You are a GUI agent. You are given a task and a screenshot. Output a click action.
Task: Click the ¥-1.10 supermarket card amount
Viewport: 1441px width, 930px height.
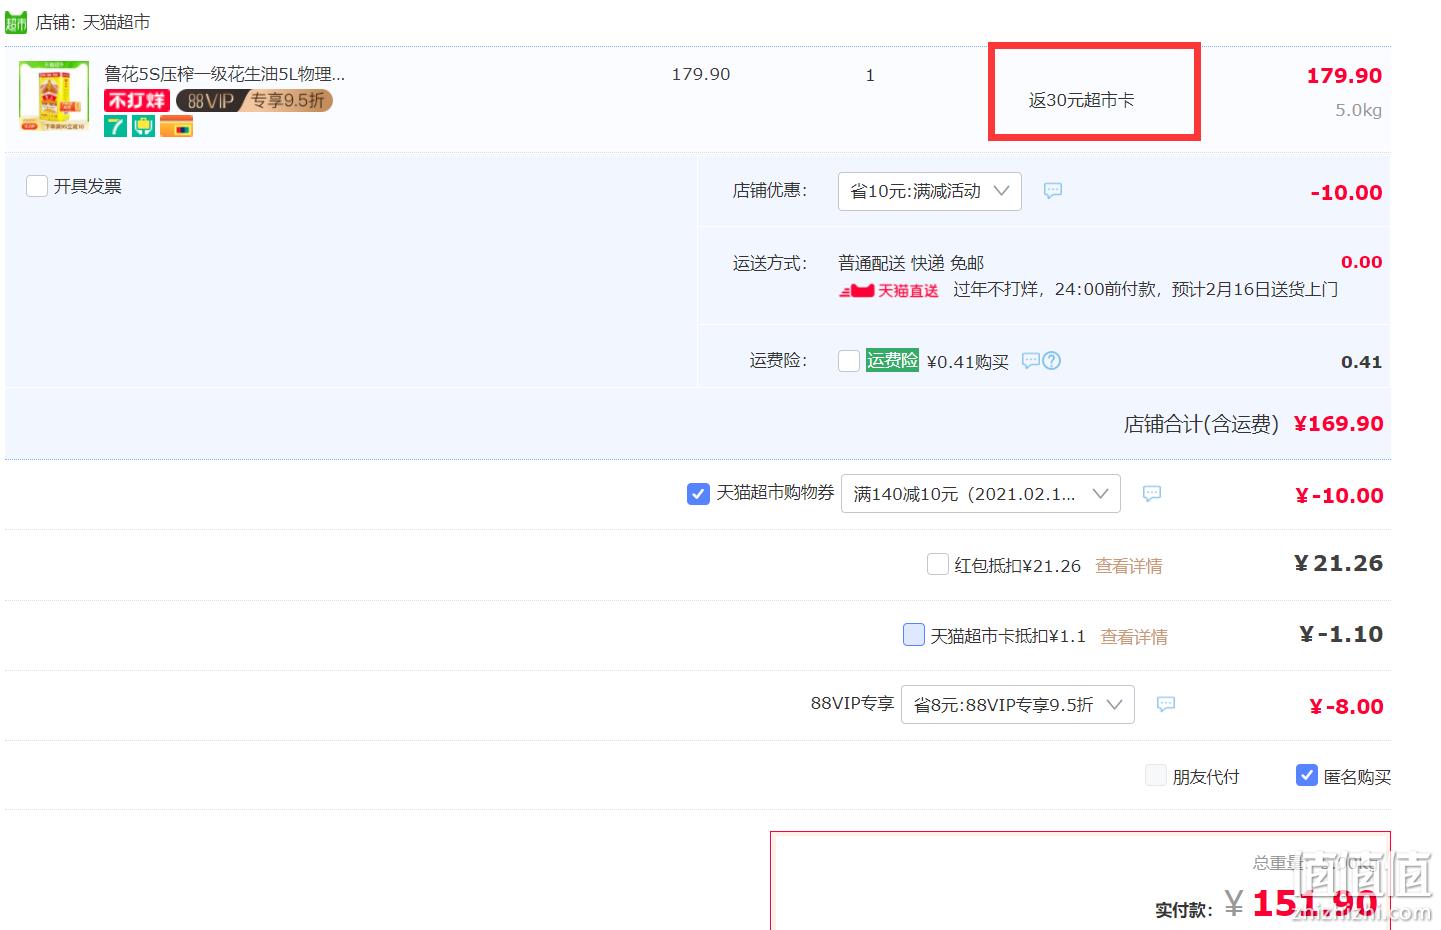pyautogui.click(x=1341, y=634)
